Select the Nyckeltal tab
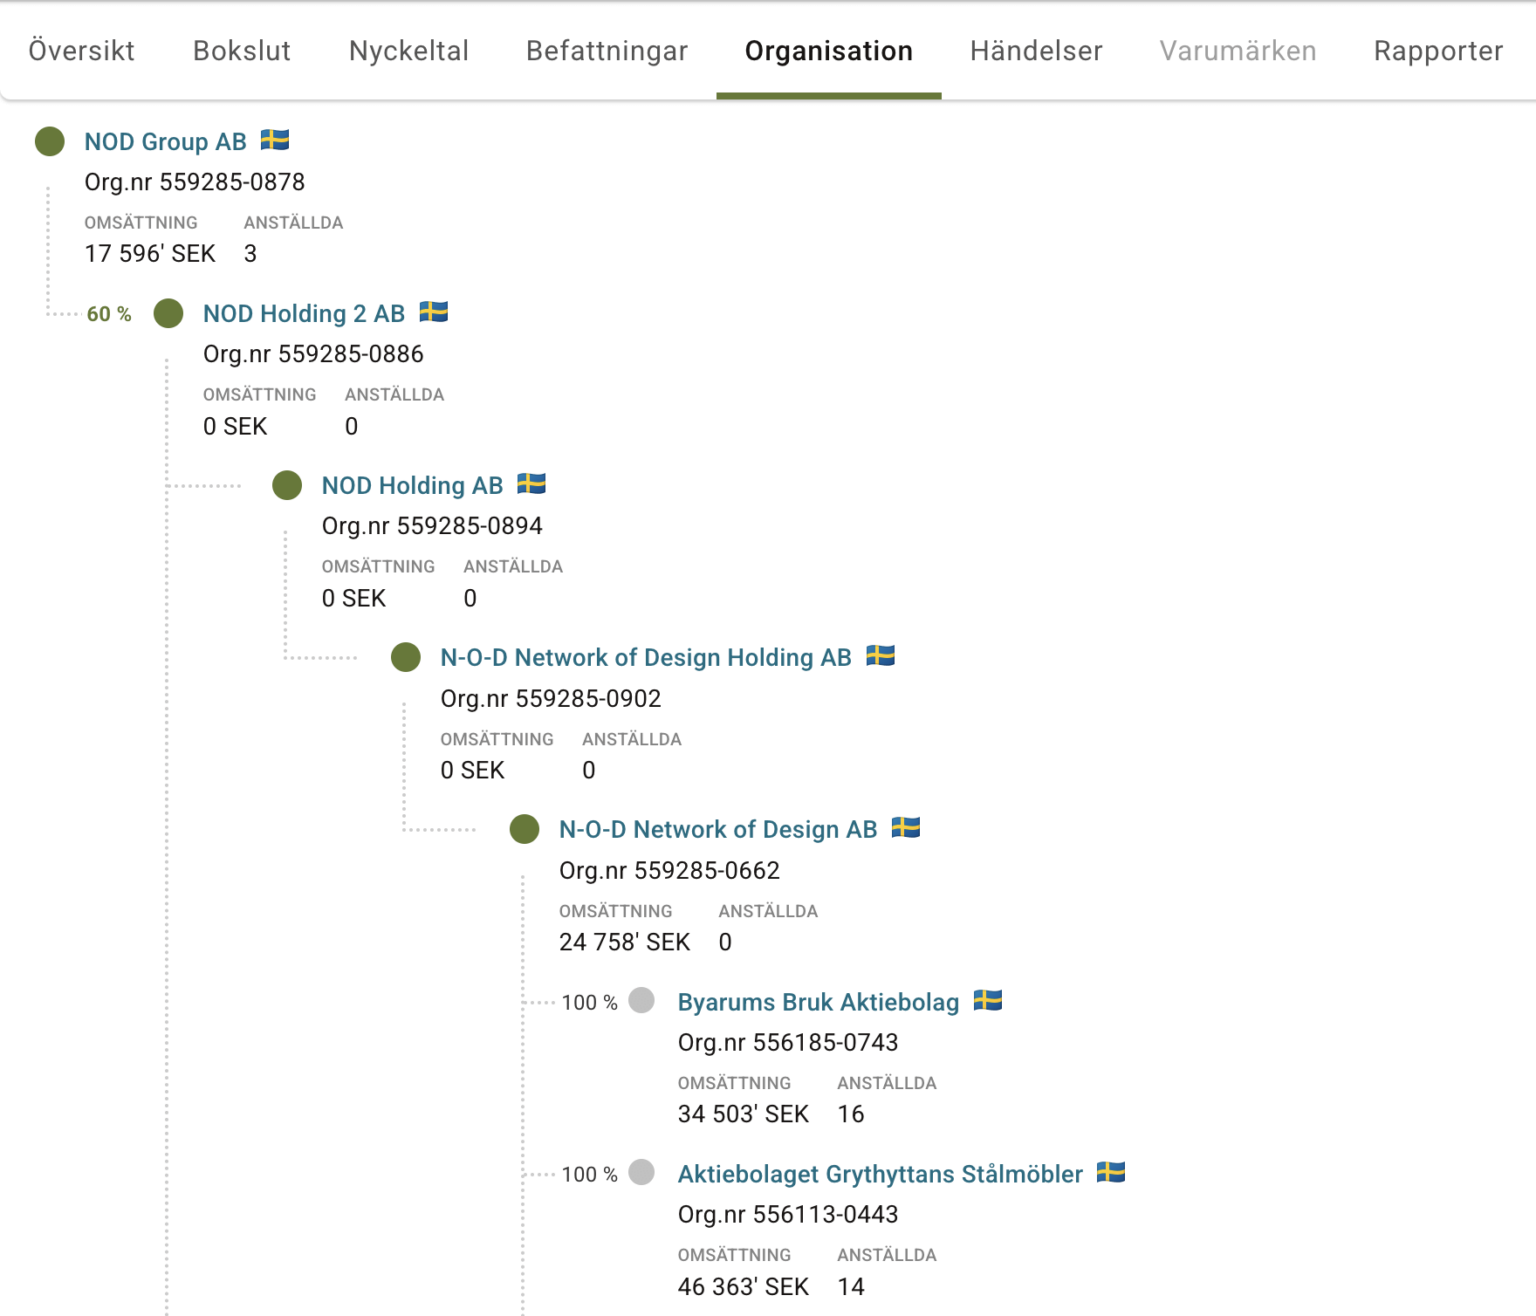The image size is (1536, 1316). [409, 51]
